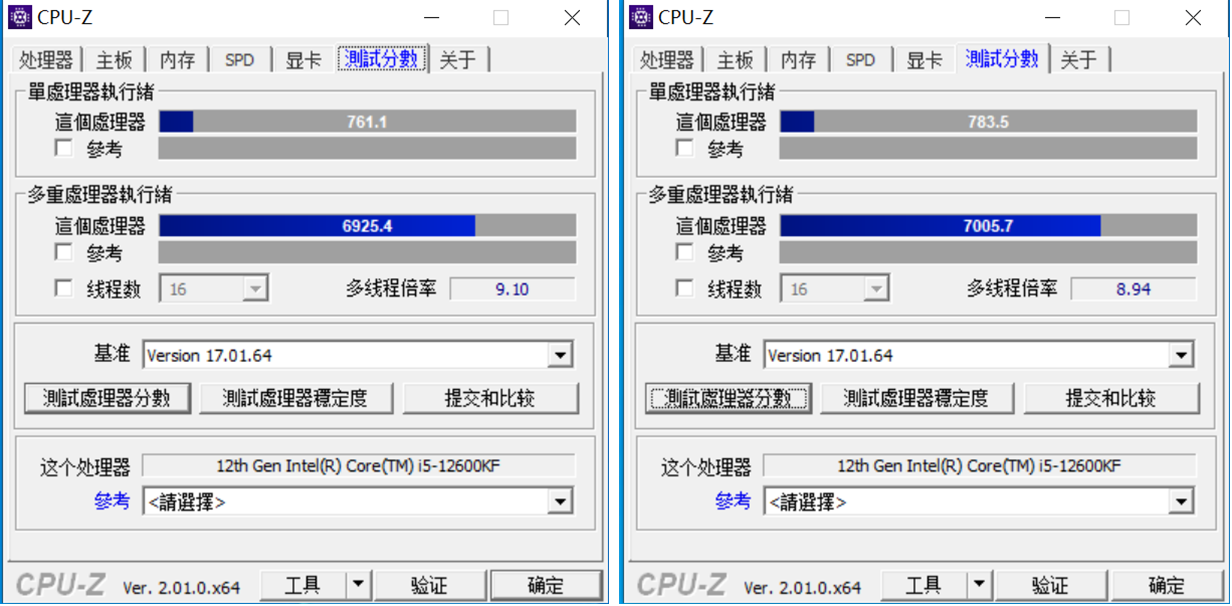Expand 參考 <請選擇> processor list in right window
The height and width of the screenshot is (606, 1232).
[1182, 502]
